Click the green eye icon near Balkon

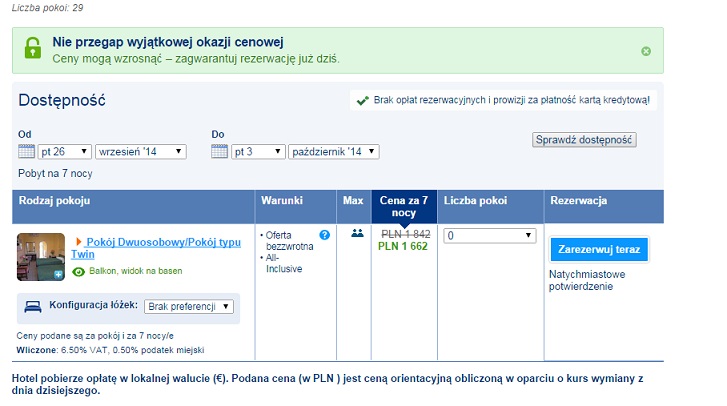78,272
